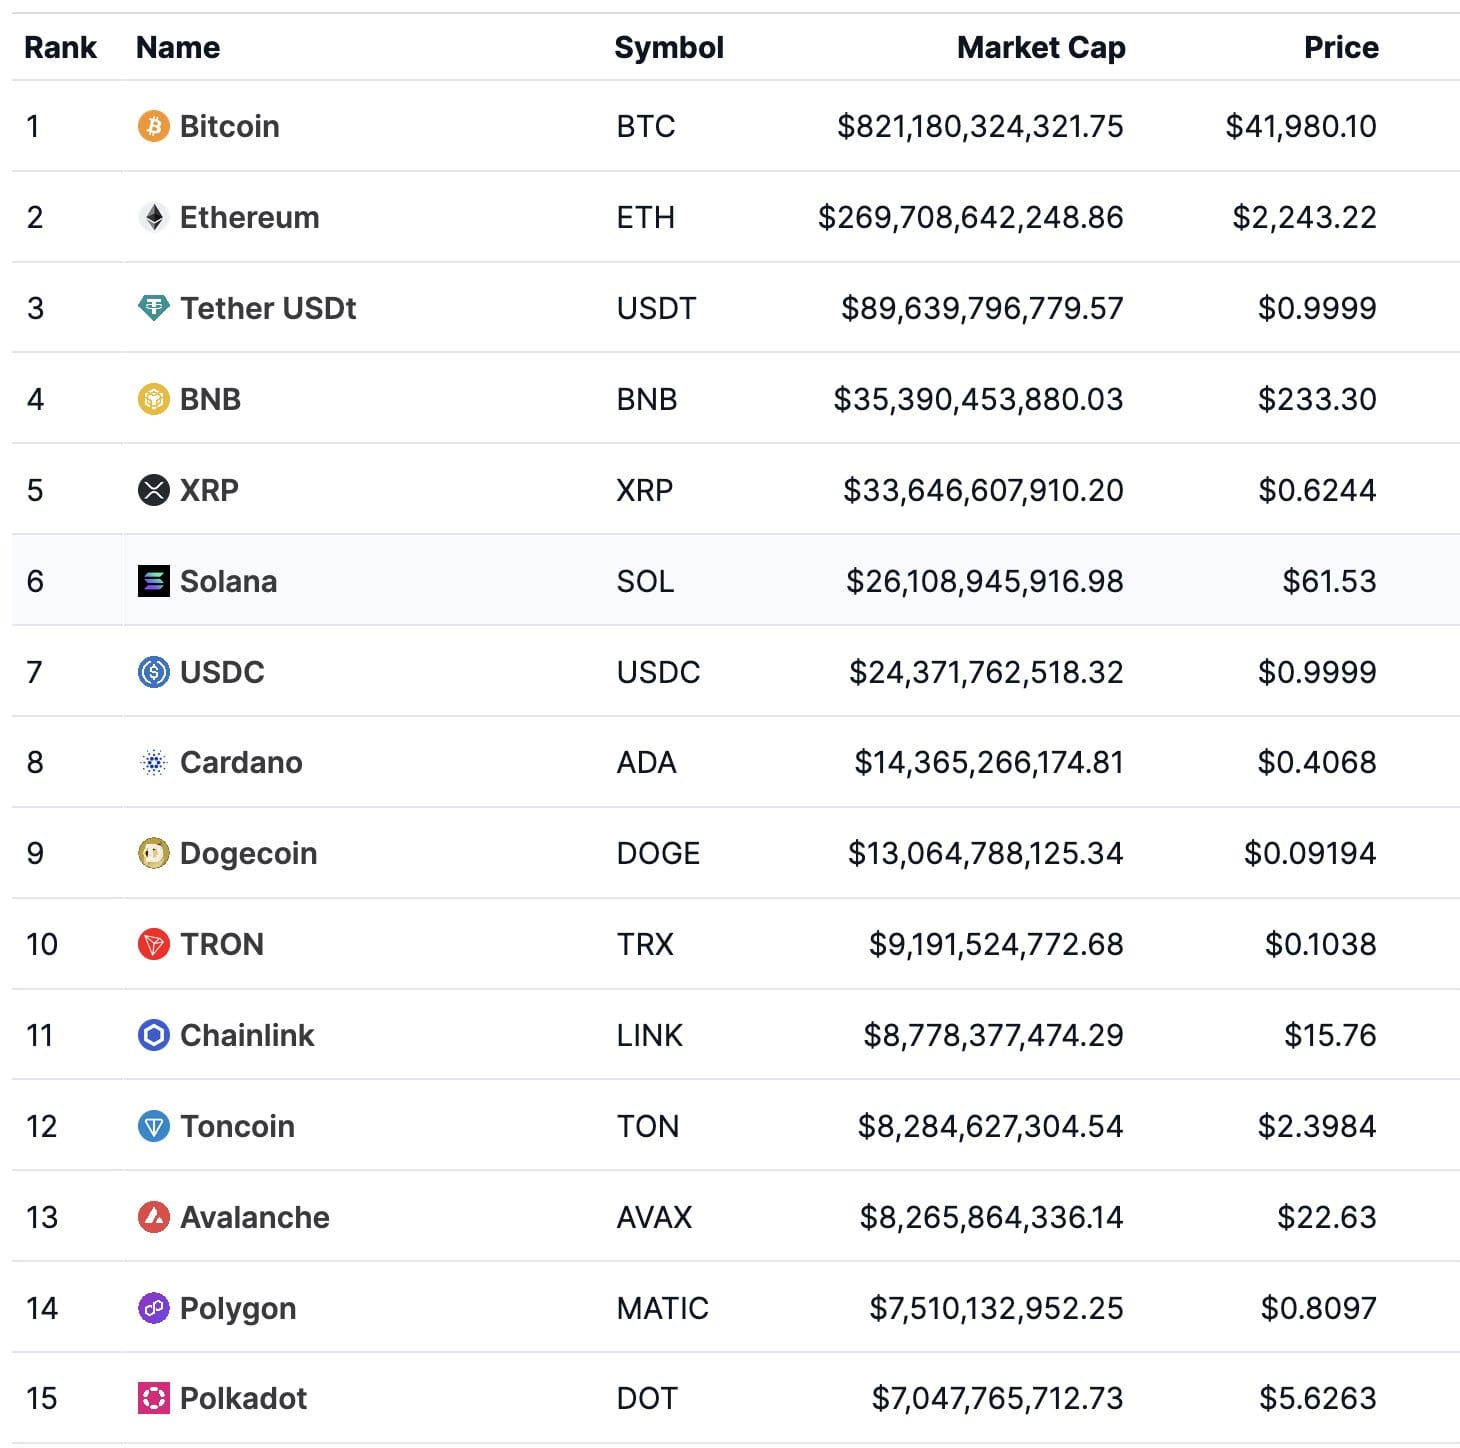Click the Cardano dotted logo icon
This screenshot has width=1460, height=1448.
[153, 763]
